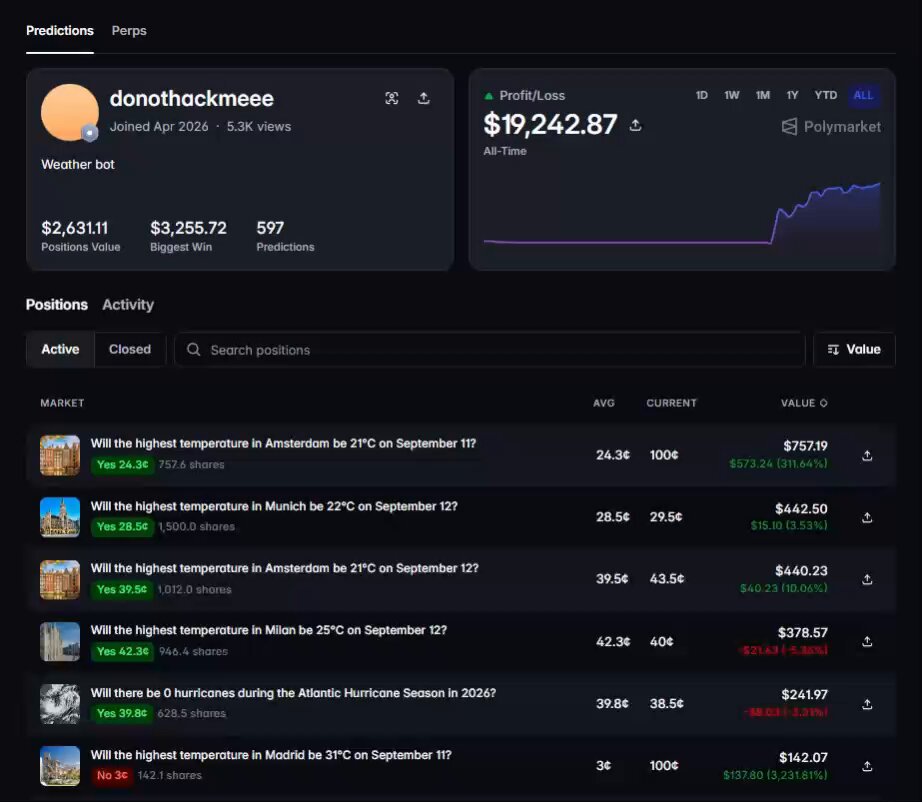Open the Munich 22°C September 12 market
This screenshot has height=802, width=922.
click(274, 506)
